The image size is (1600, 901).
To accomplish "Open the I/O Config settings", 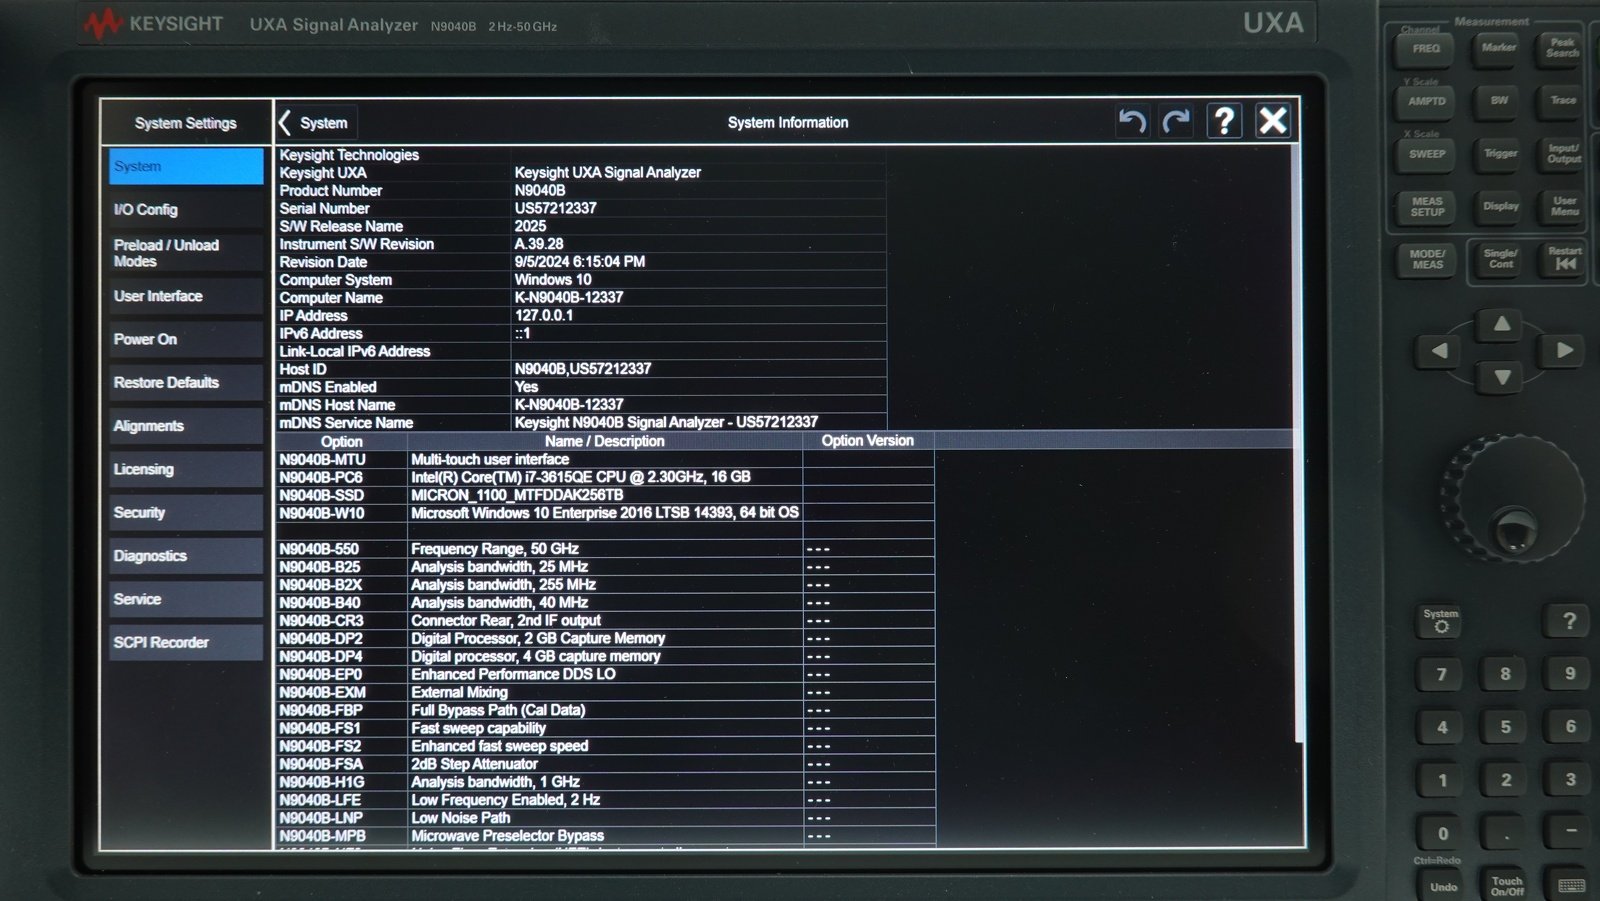I will point(186,209).
